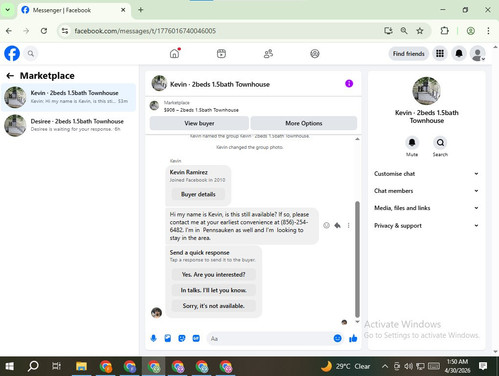Go to the Home feed icon

point(175,53)
